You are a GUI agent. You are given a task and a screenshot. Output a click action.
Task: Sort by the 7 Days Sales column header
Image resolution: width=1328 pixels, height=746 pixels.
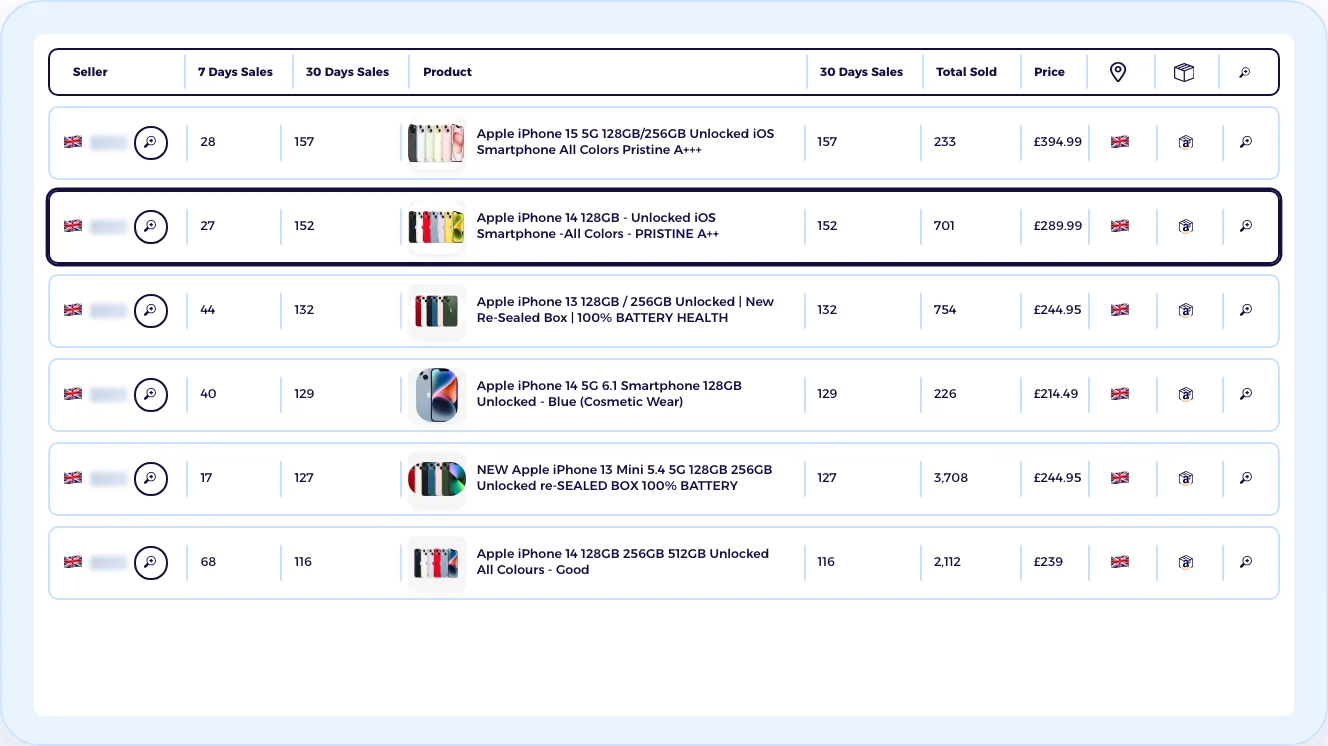point(235,72)
